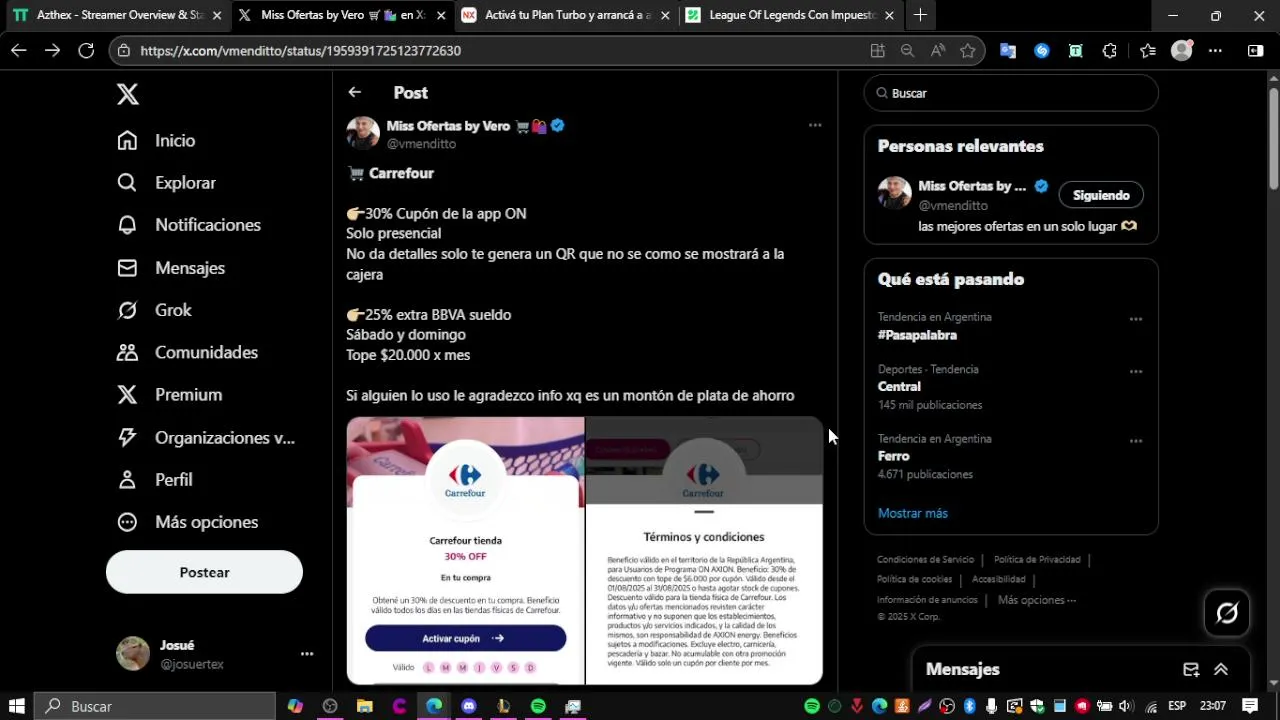Focus the Buscar search field on X

1011,93
